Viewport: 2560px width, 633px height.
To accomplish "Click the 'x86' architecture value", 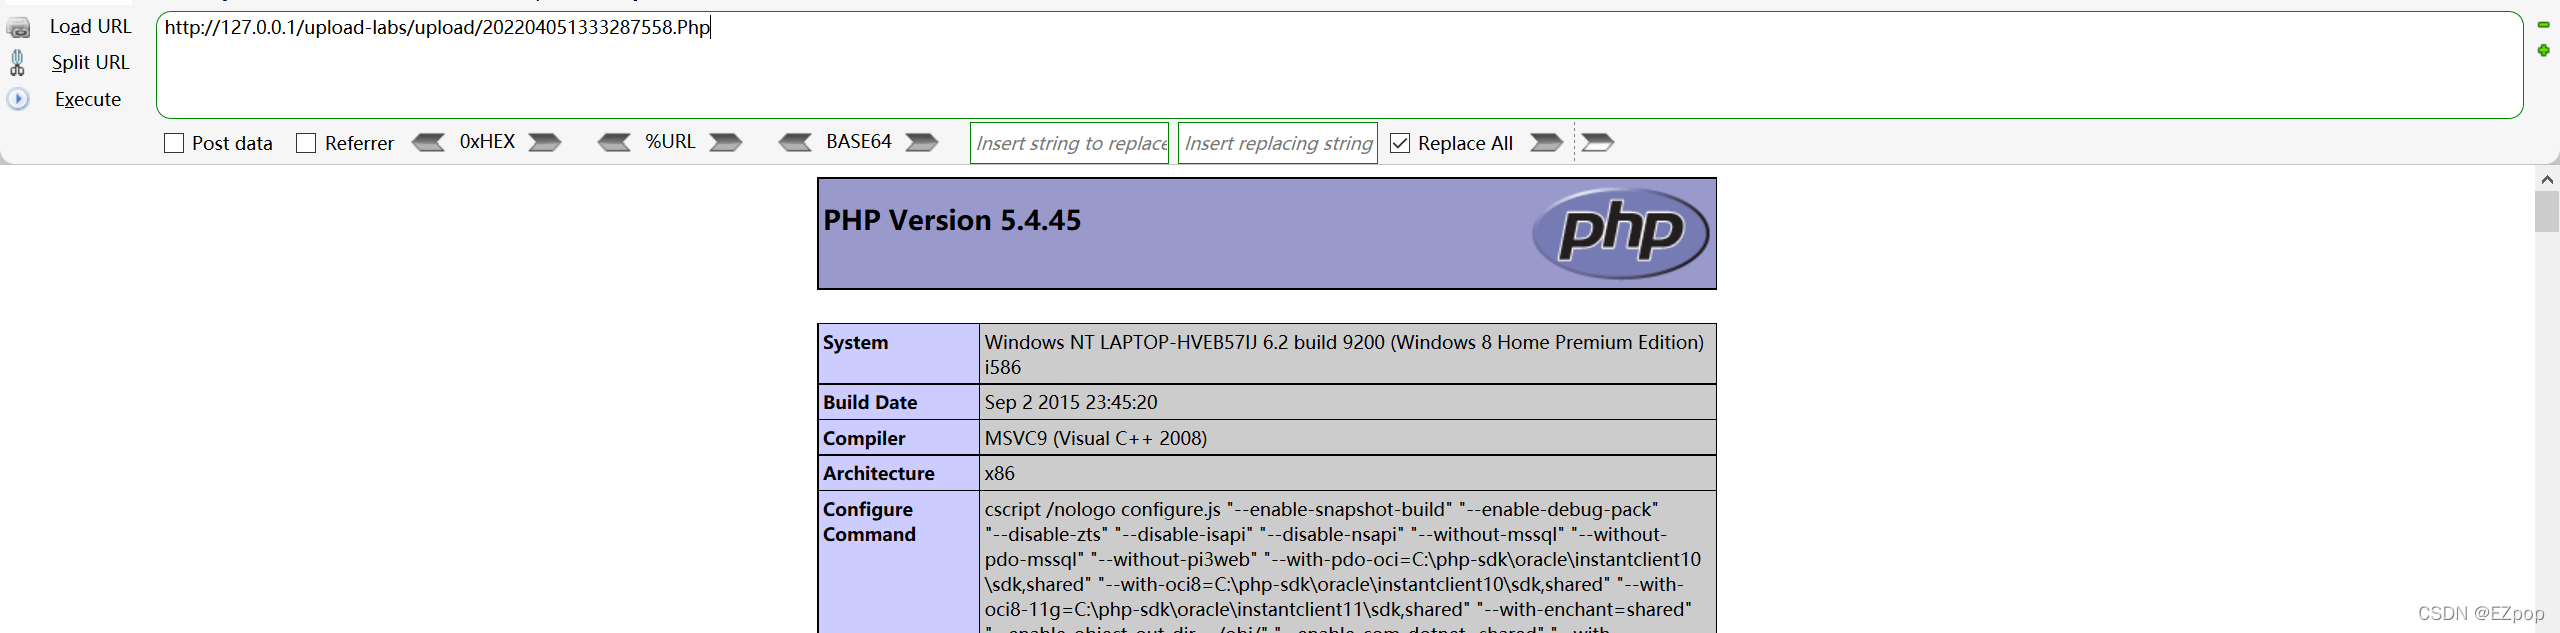I will 999,473.
